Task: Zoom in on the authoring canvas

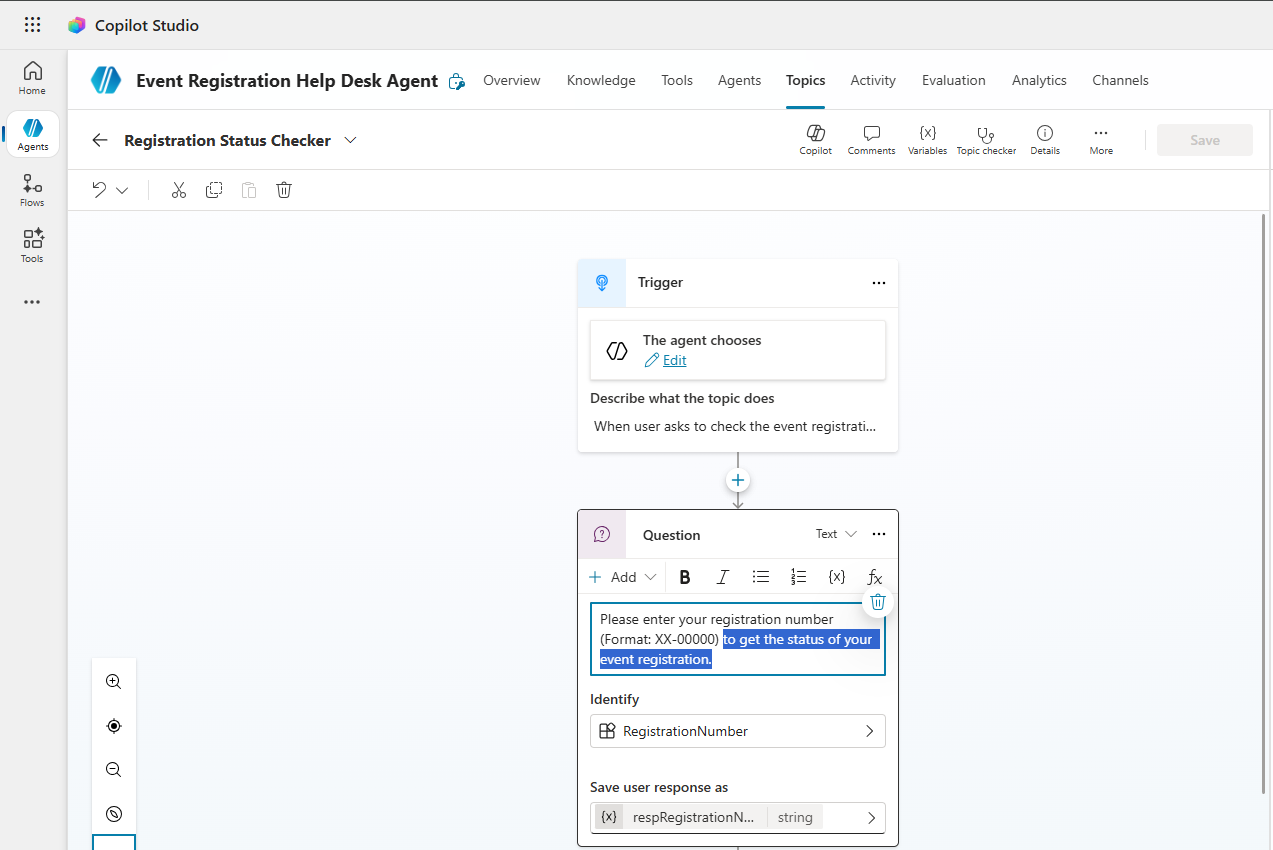Action: pos(114,682)
